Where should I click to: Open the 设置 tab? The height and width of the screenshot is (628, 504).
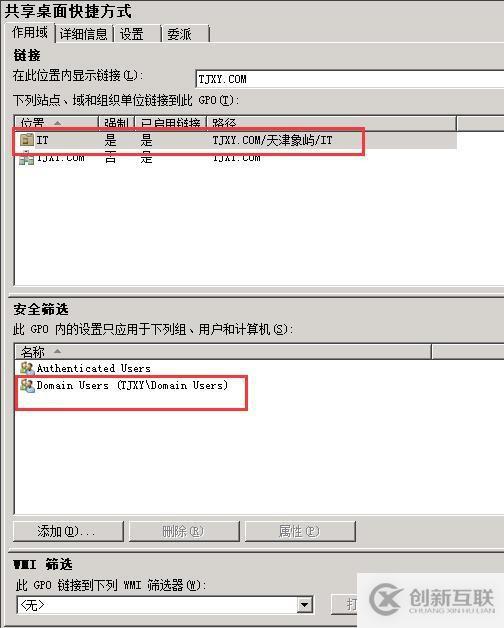pos(137,34)
